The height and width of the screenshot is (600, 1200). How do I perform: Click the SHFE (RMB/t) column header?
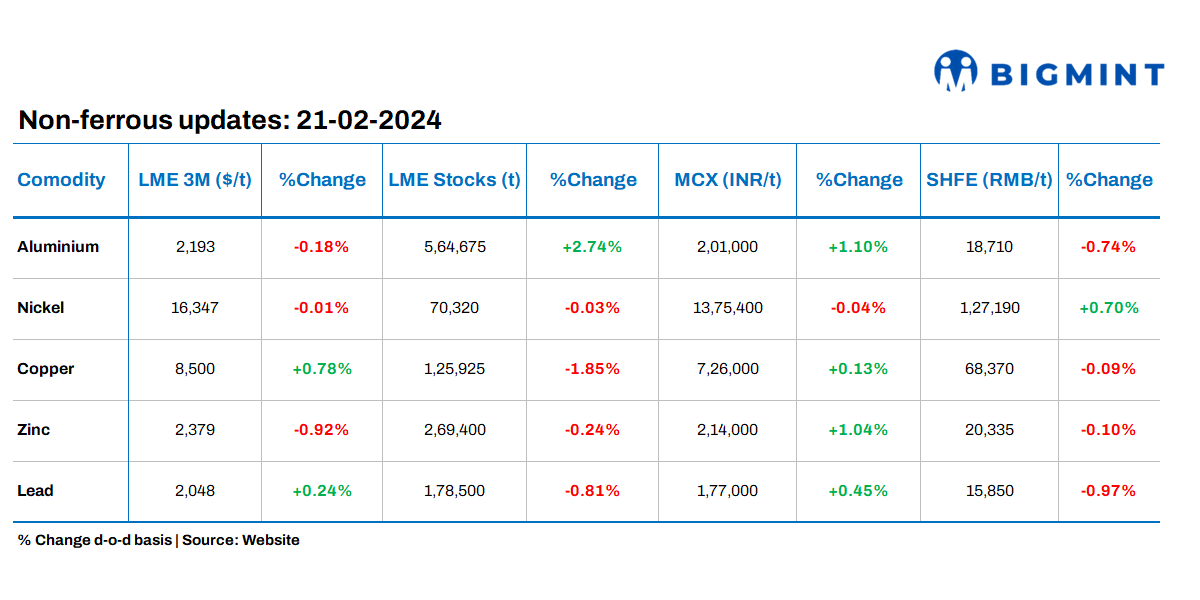(989, 180)
